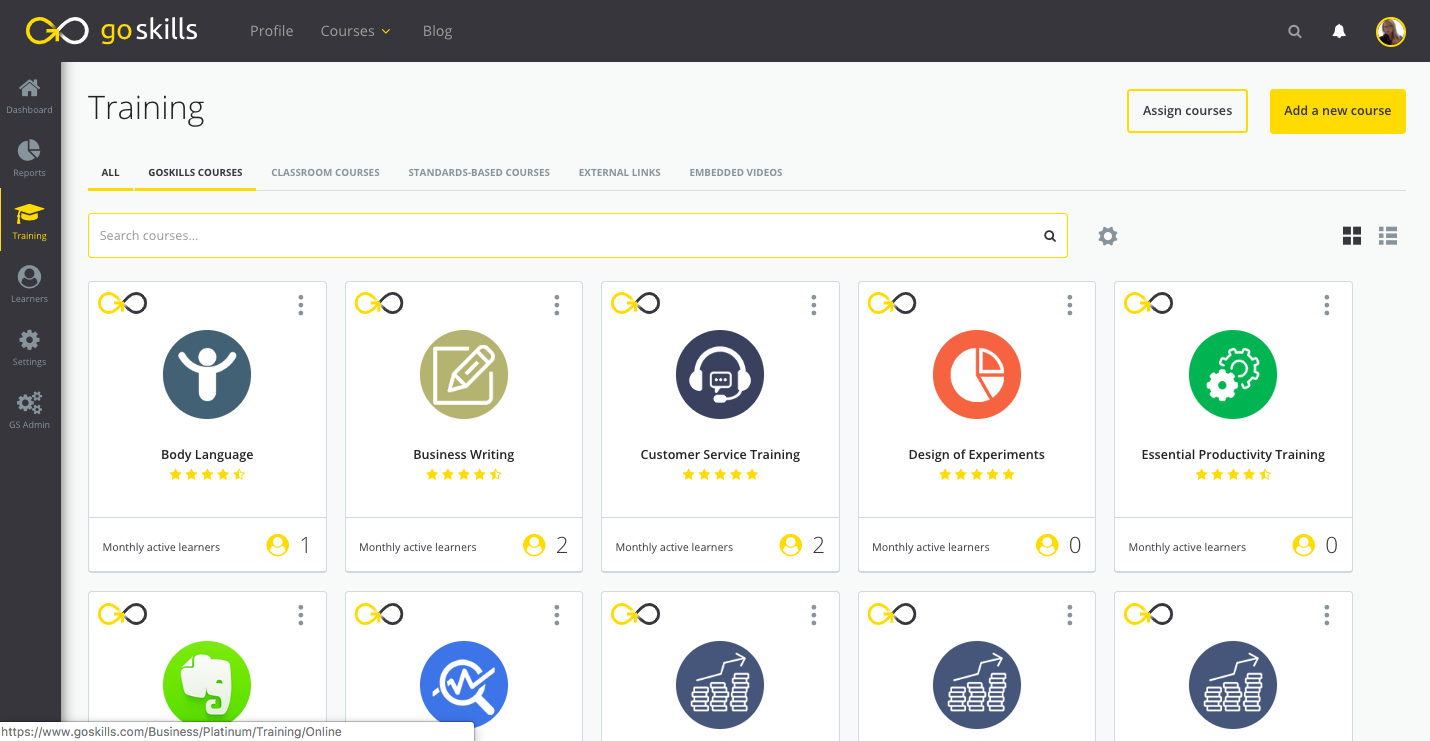Click Body Language star rating
Viewport: 1430px width, 741px height.
tap(207, 475)
